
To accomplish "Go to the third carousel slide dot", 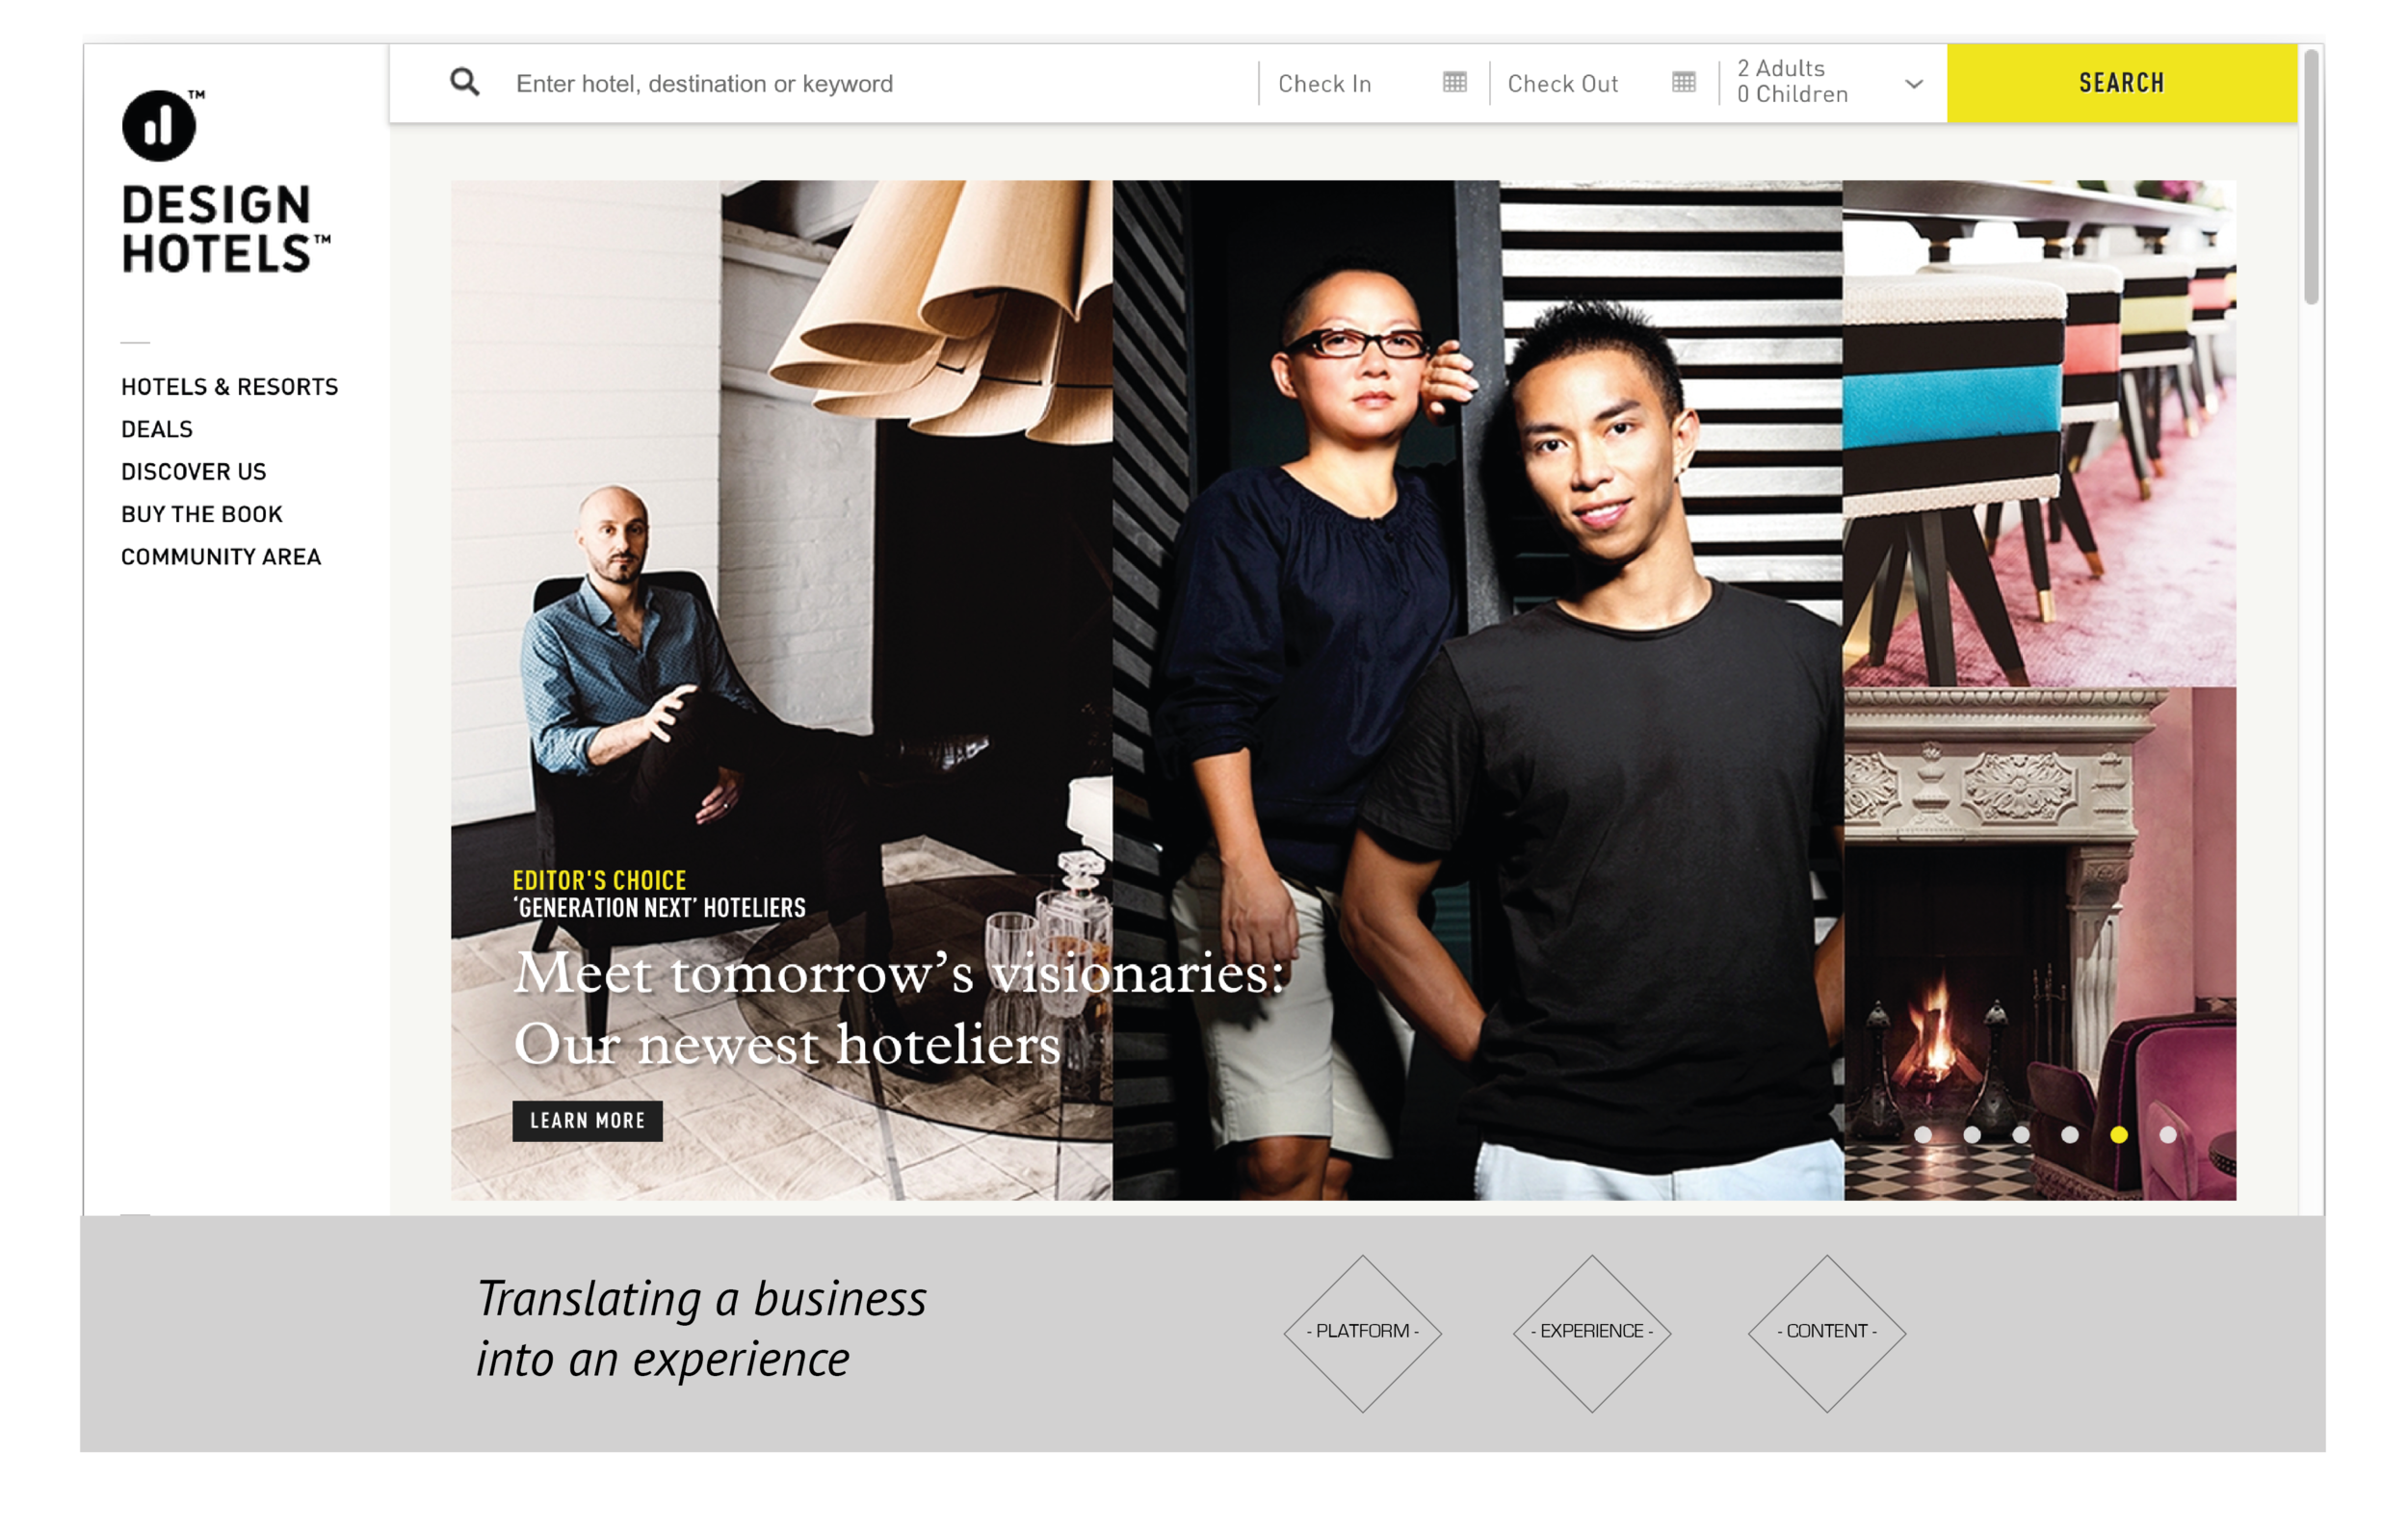I will pos(2021,1135).
